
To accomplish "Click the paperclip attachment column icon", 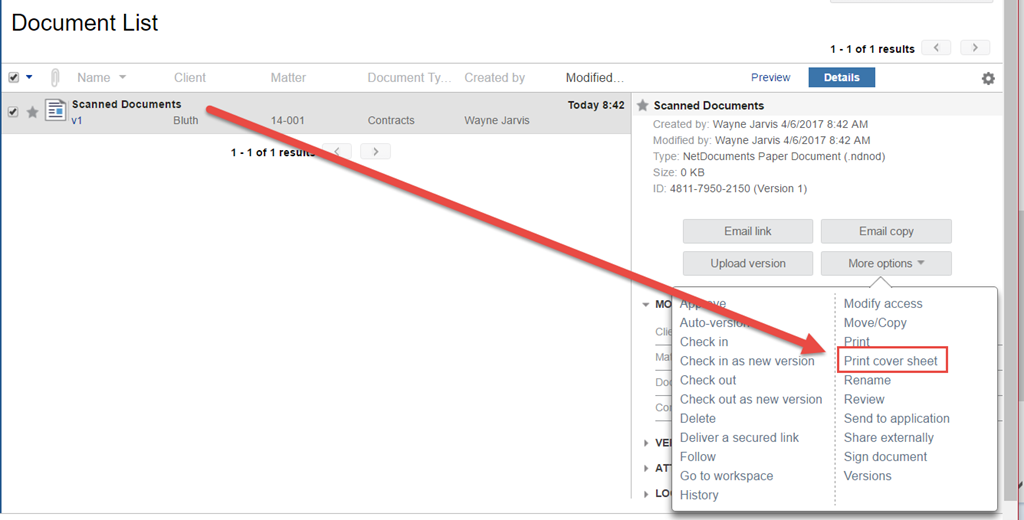I will [x=55, y=78].
